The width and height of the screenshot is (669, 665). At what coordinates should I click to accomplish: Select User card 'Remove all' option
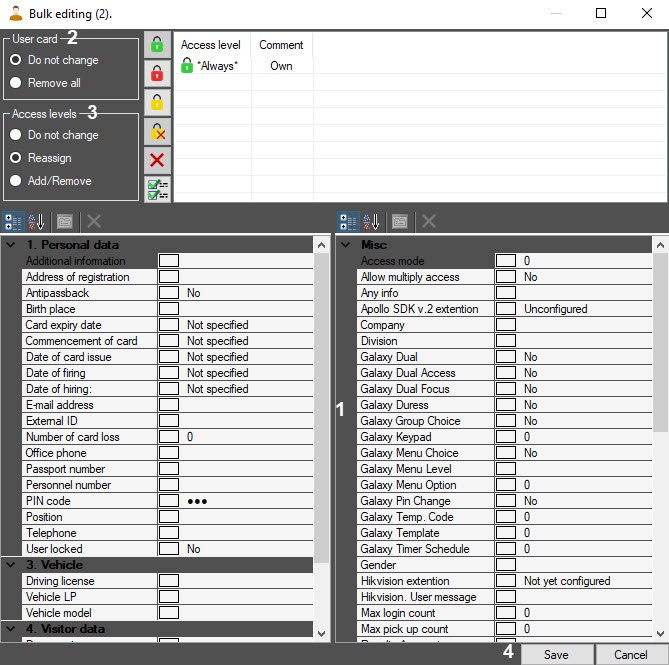(x=16, y=83)
